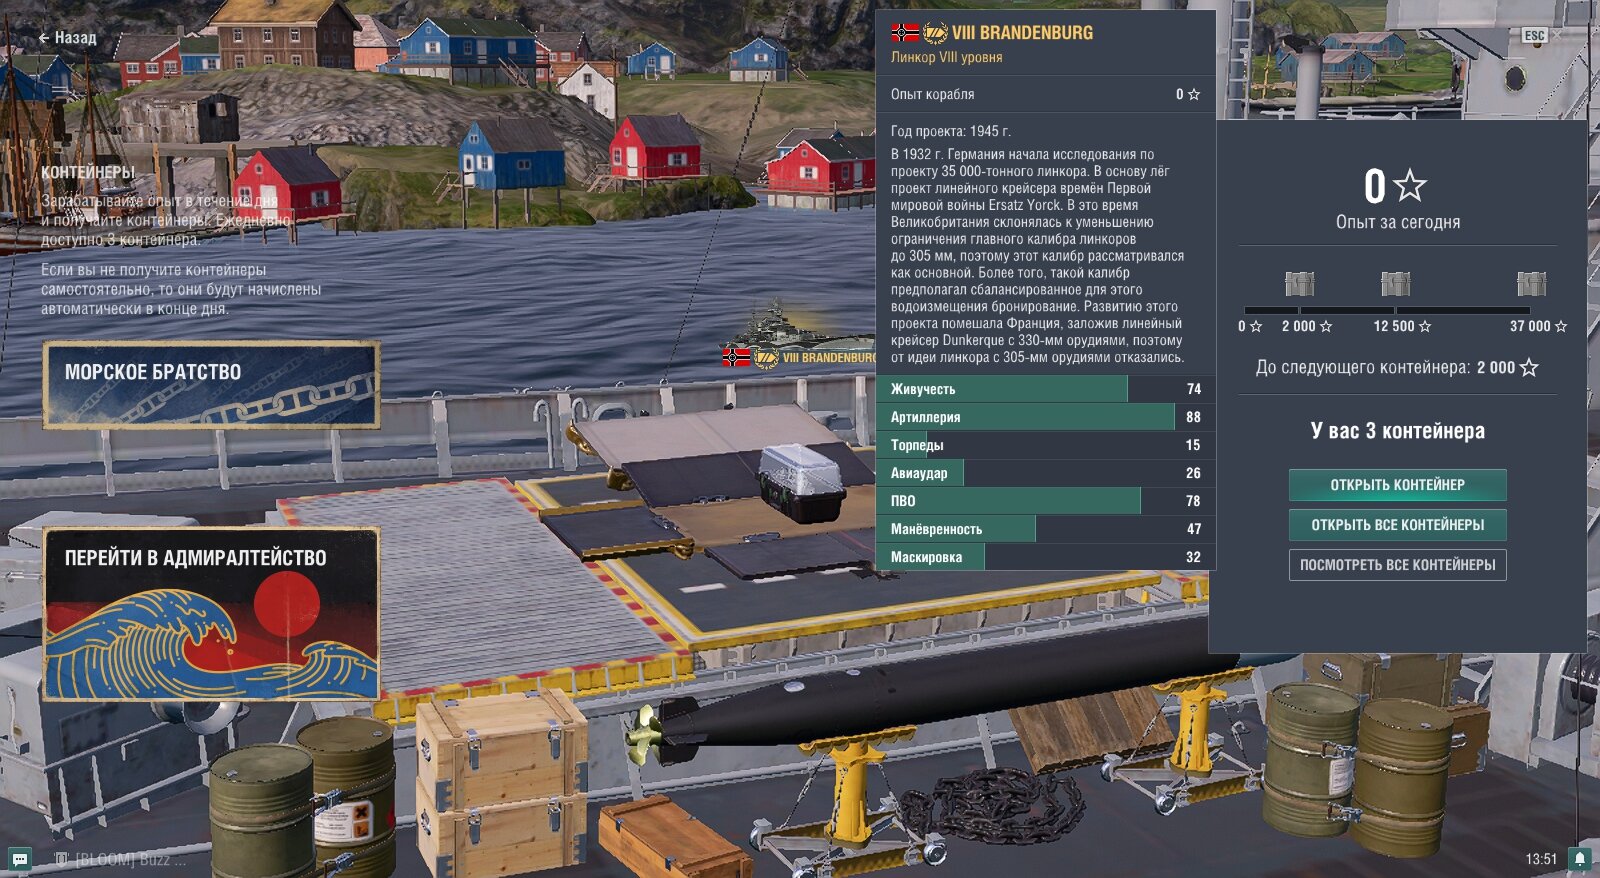Click the Артиллерия stat bar
The image size is (1600, 878).
tap(1046, 417)
